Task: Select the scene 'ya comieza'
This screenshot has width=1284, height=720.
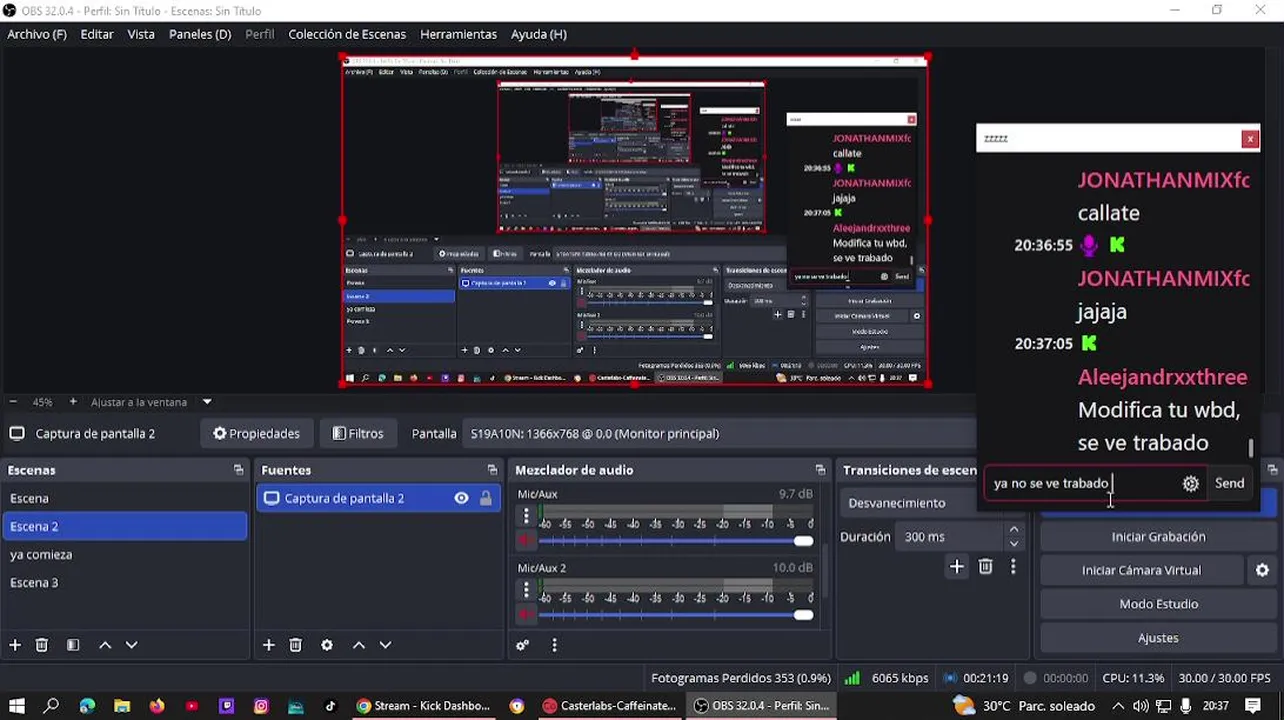Action: (125, 554)
